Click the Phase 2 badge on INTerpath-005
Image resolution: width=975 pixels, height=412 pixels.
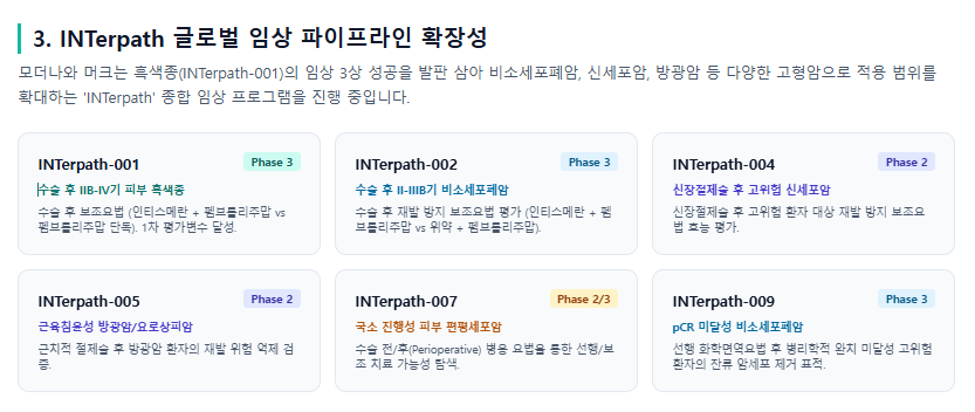[x=272, y=299]
